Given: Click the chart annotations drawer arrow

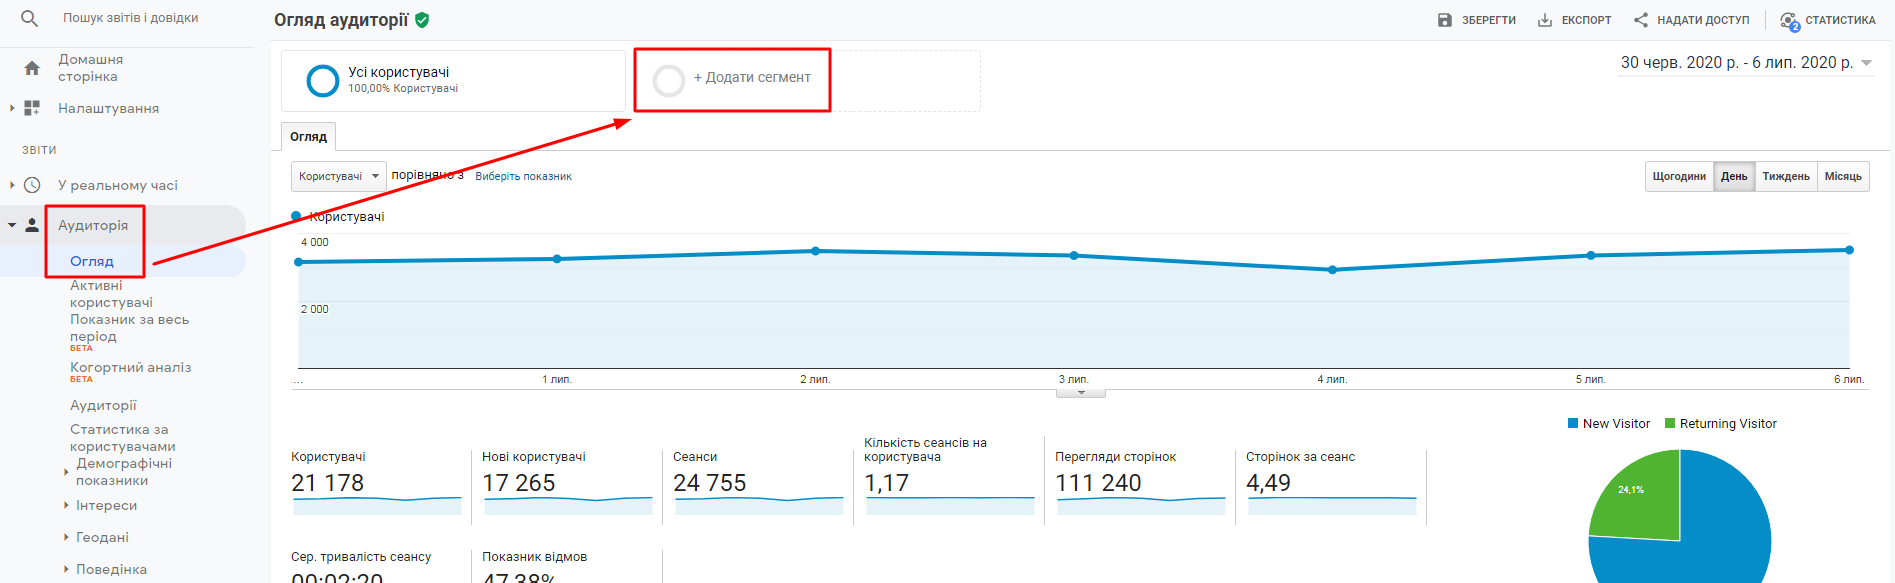Looking at the screenshot, I should pos(1081,393).
